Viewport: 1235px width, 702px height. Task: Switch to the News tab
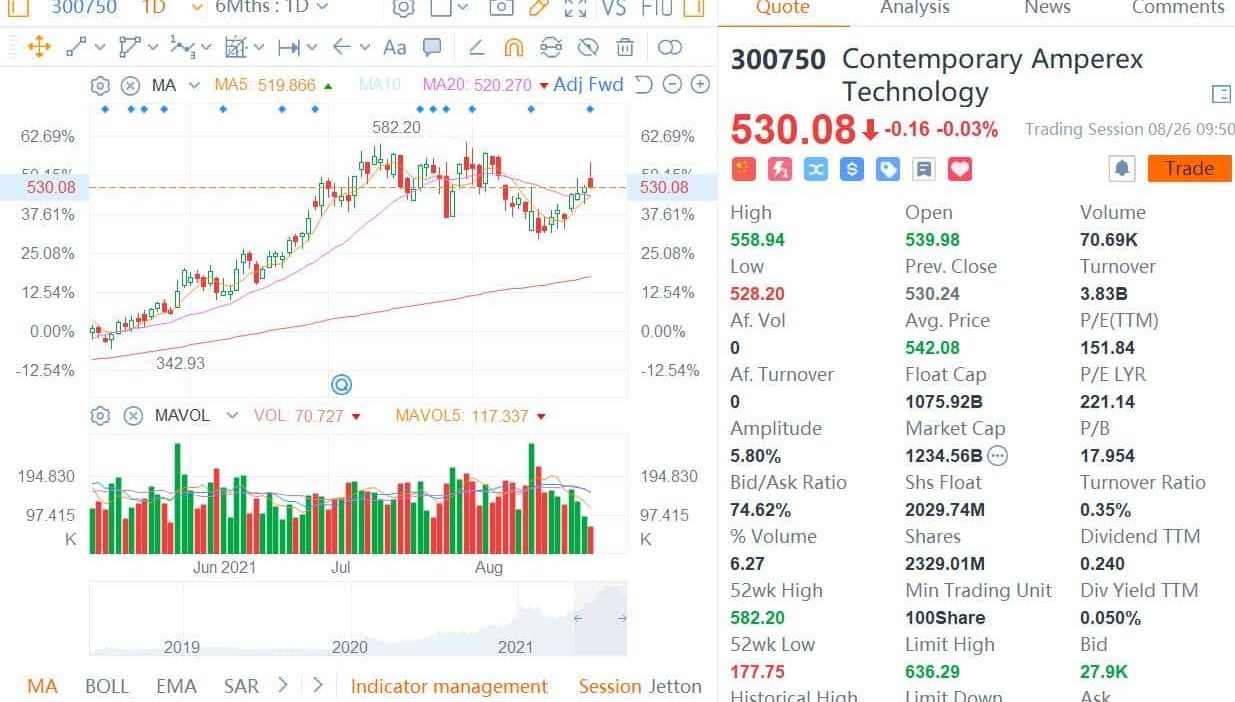(1048, 8)
